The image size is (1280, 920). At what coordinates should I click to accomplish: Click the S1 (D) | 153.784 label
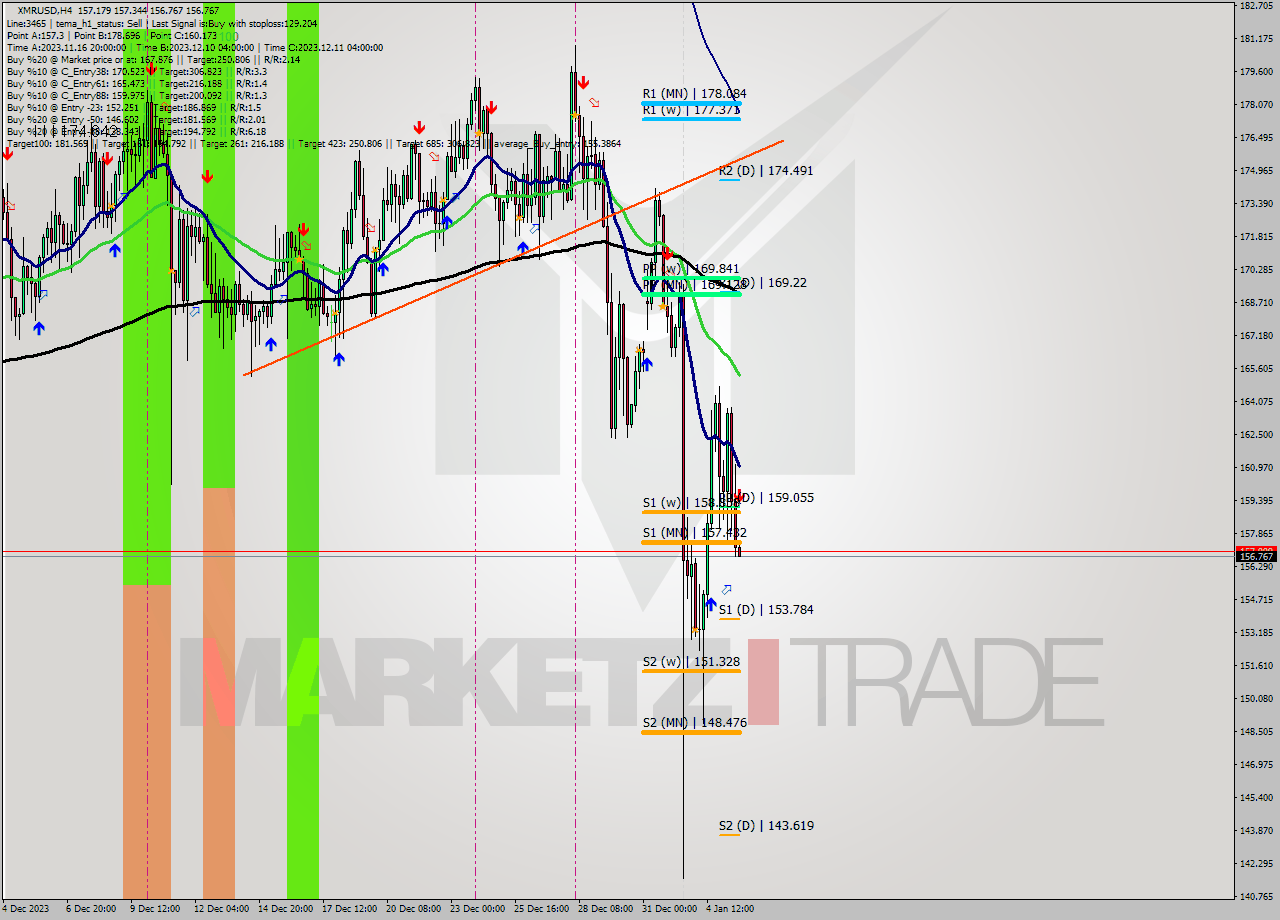(x=766, y=609)
